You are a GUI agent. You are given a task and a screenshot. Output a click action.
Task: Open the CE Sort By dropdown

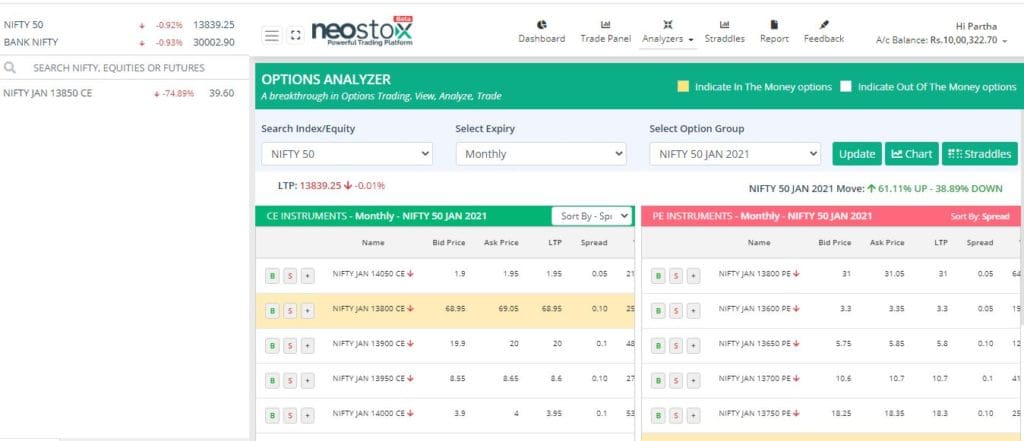pos(592,216)
